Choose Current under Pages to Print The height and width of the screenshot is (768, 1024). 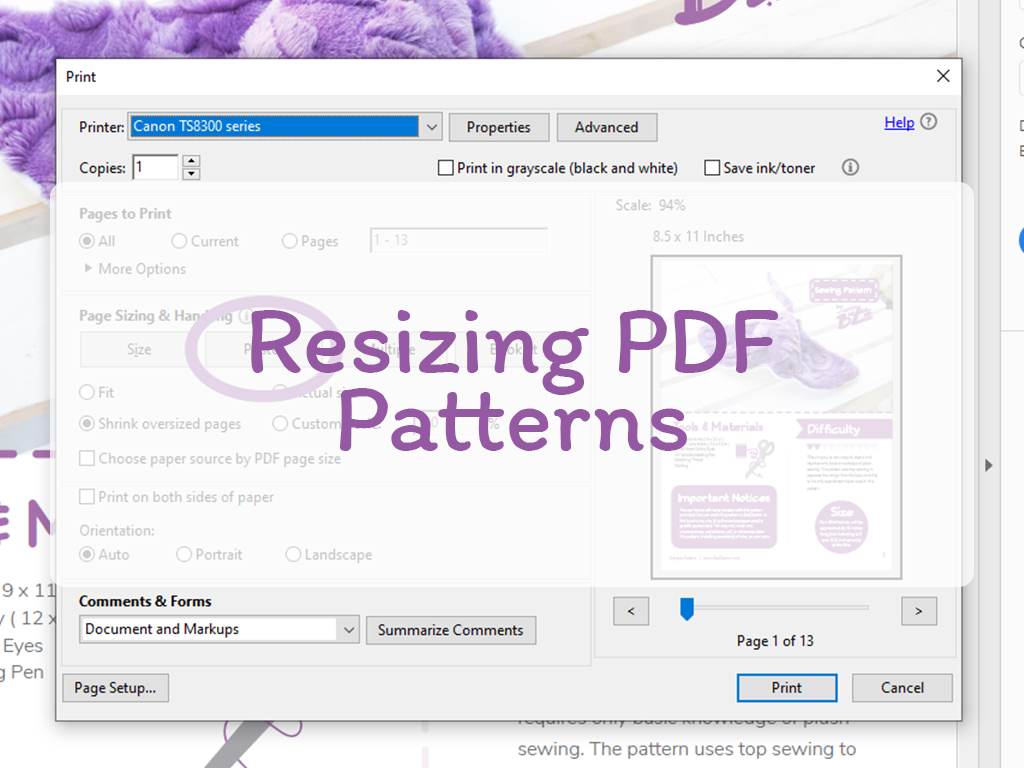click(180, 241)
